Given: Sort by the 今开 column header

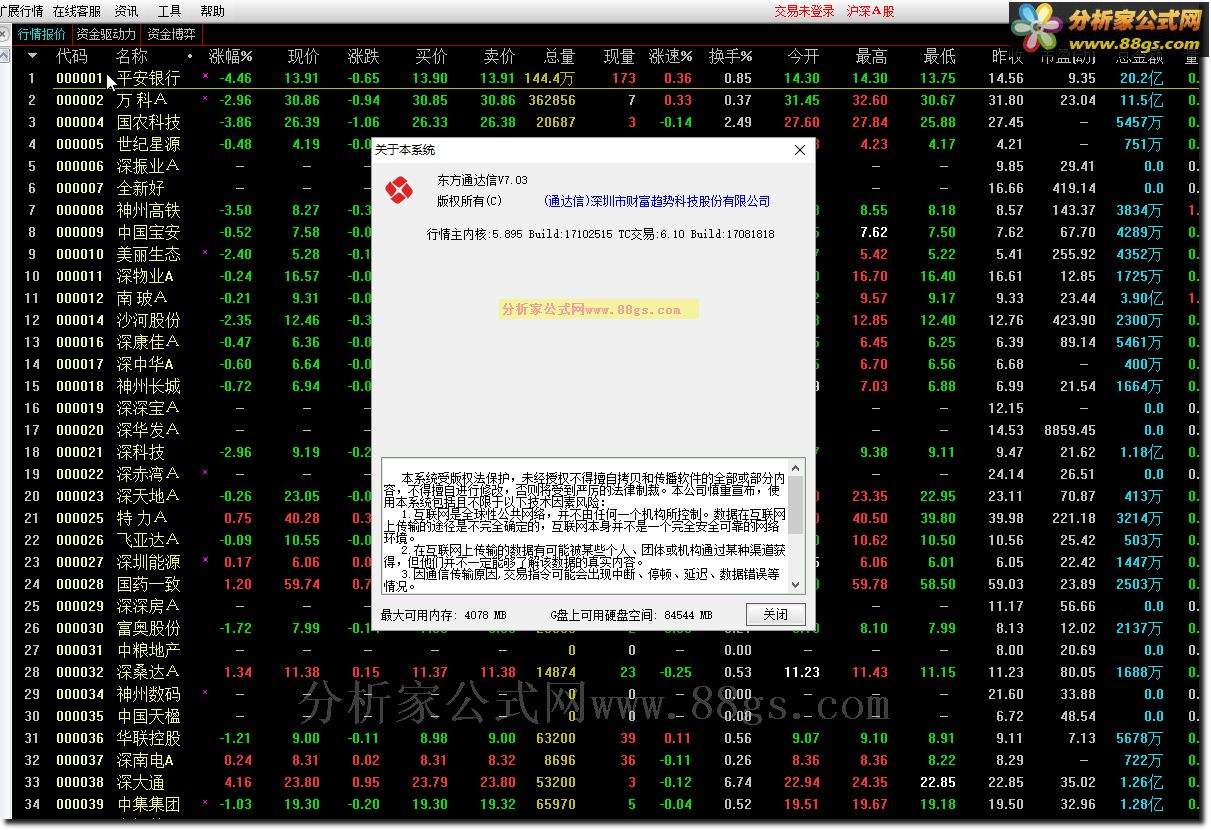Looking at the screenshot, I should coord(804,56).
